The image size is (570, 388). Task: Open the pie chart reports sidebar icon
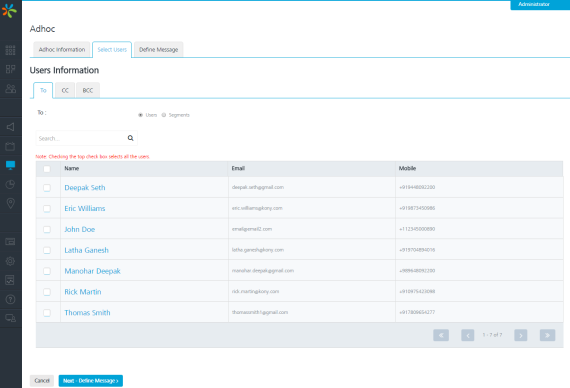11,184
